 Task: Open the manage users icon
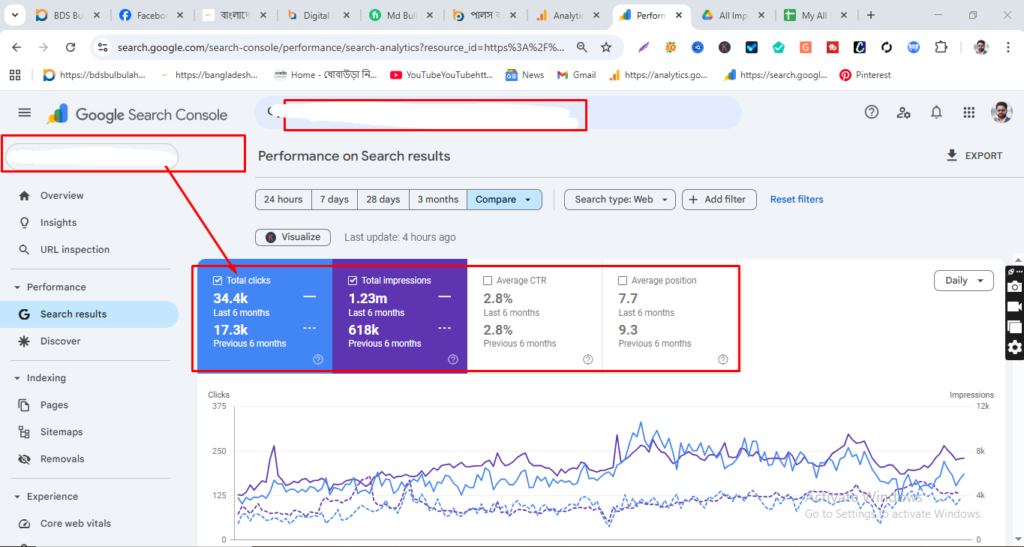tap(903, 112)
